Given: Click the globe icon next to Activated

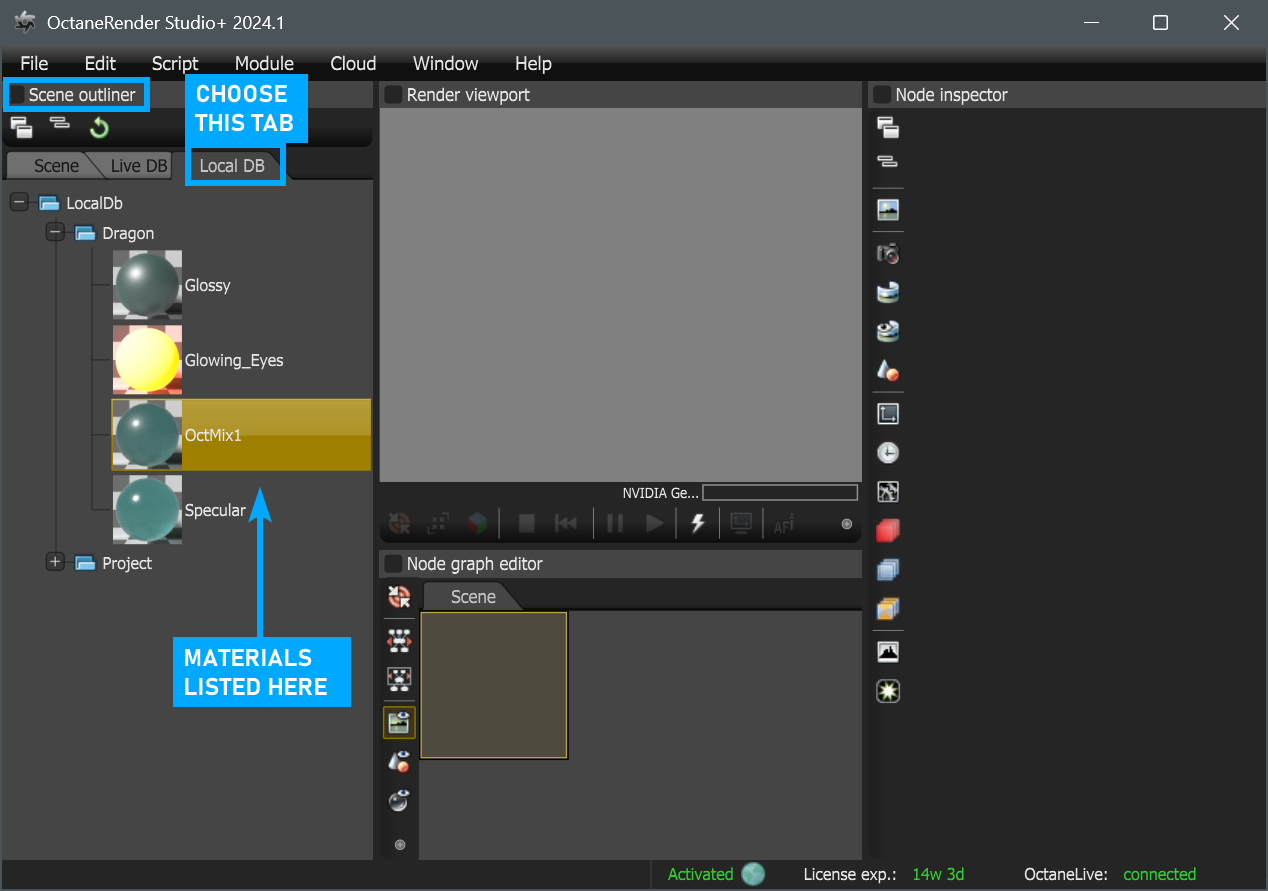Looking at the screenshot, I should [753, 874].
